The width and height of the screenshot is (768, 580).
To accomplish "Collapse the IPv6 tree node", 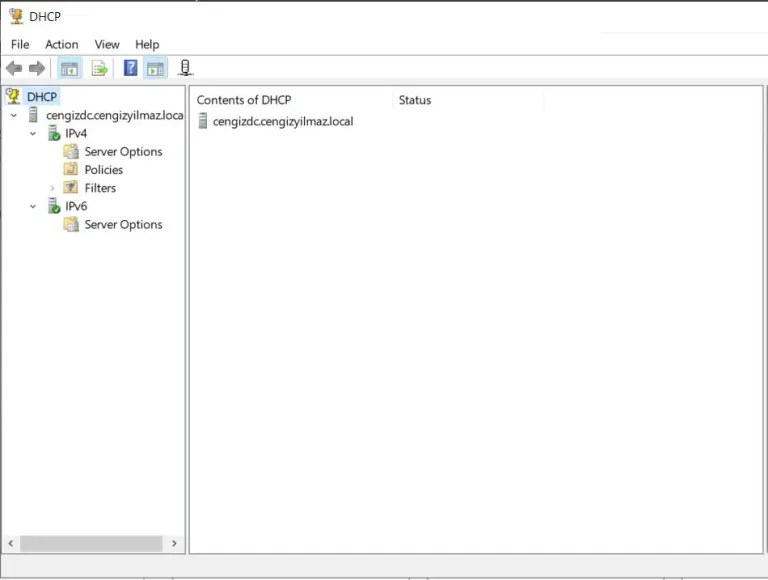I will coord(33,207).
